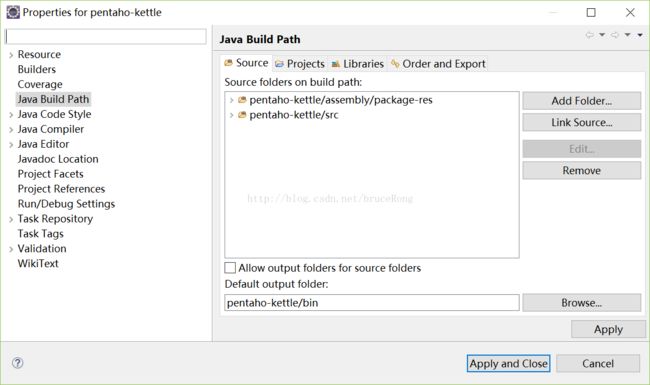The height and width of the screenshot is (385, 650).
Task: Switch to the Libraries tab
Action: [358, 64]
